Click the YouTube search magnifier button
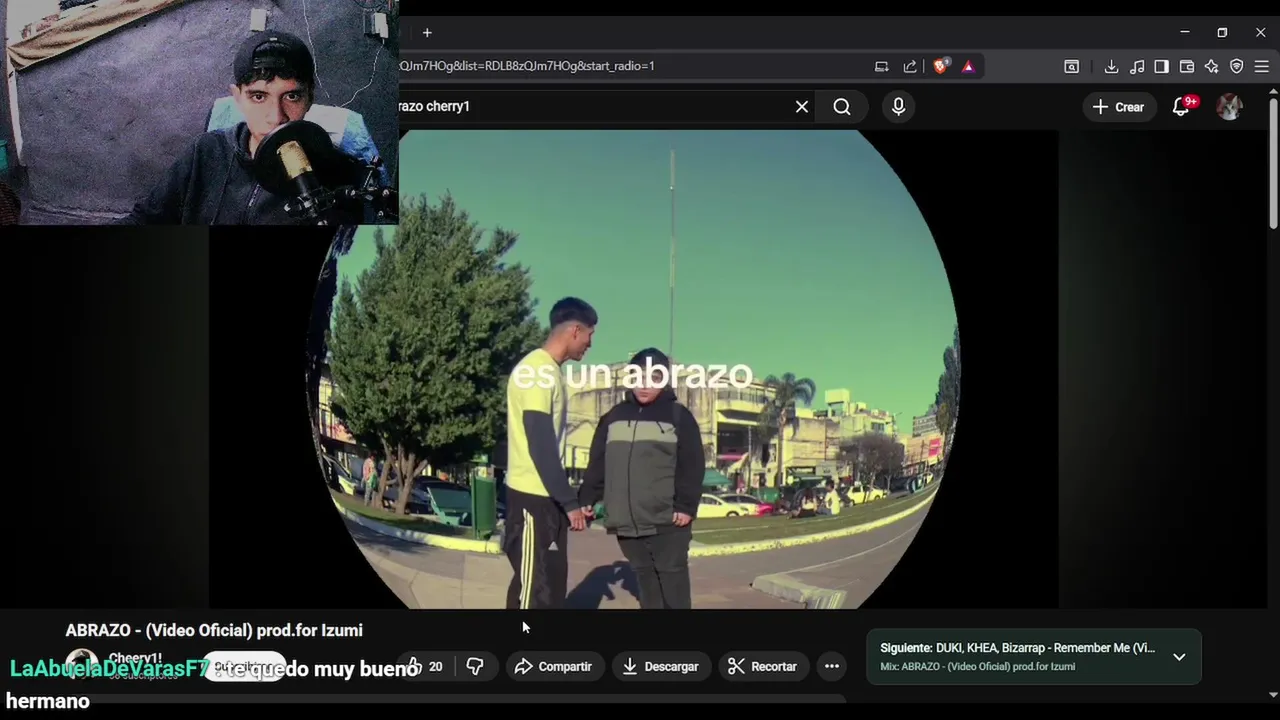This screenshot has height=720, width=1280. [842, 107]
